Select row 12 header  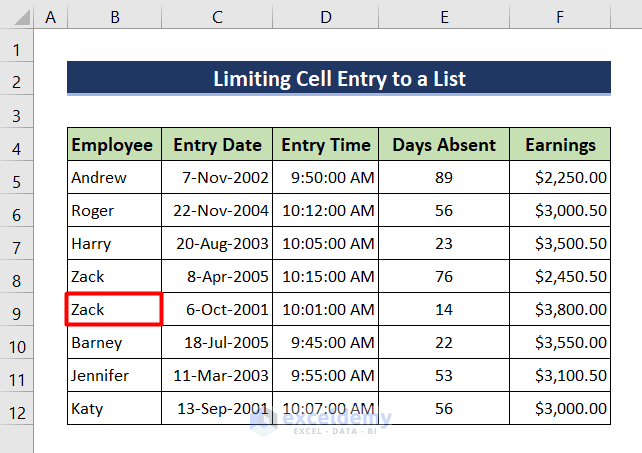(x=16, y=409)
